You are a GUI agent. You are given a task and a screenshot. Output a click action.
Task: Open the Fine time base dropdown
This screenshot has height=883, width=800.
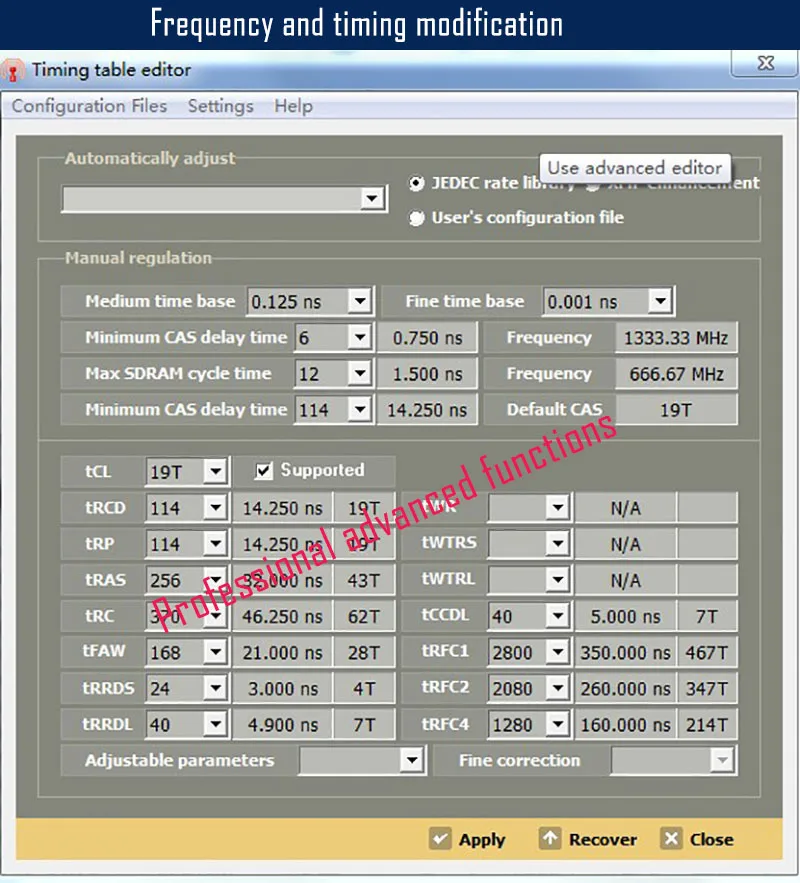(659, 301)
